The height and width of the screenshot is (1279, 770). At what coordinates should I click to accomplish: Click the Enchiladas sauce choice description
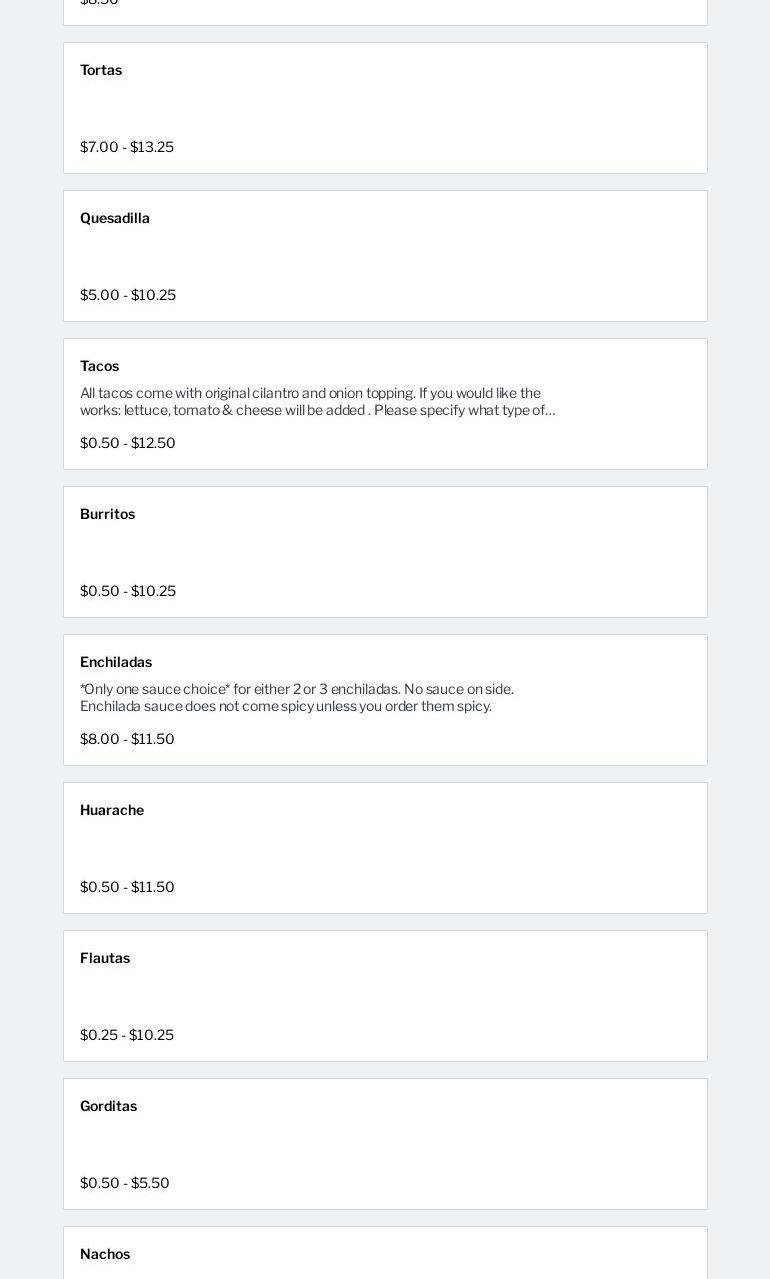click(x=297, y=698)
